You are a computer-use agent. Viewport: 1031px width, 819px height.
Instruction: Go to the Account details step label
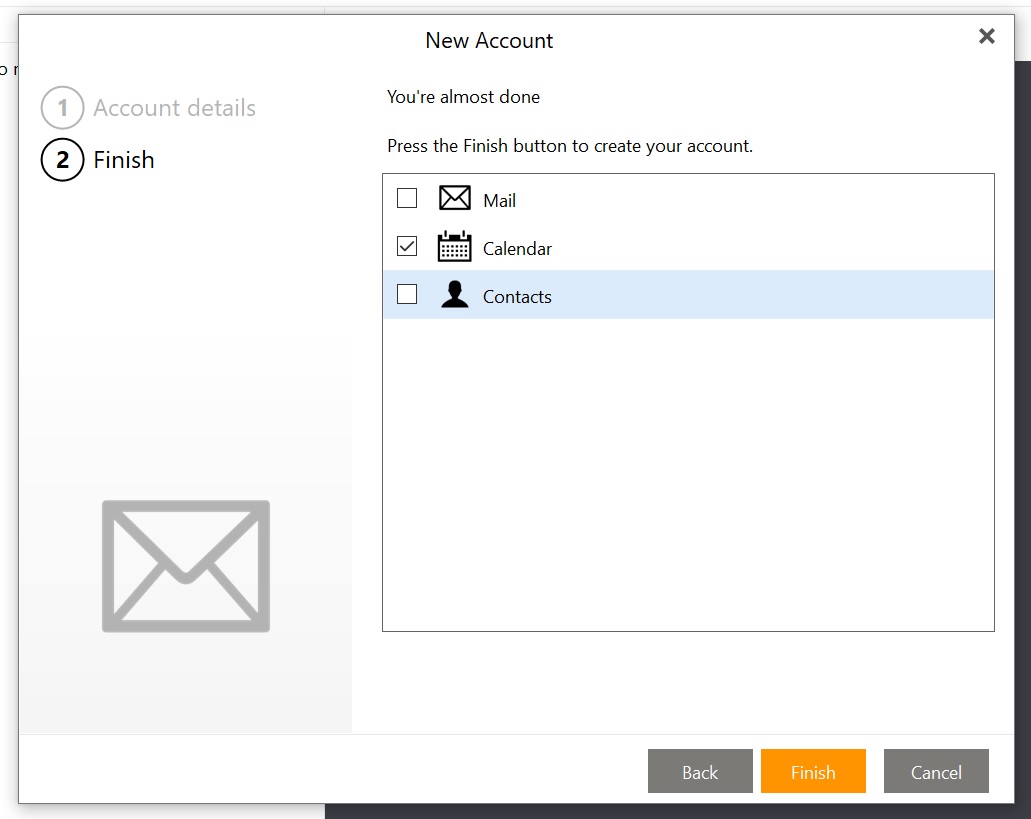coord(174,108)
